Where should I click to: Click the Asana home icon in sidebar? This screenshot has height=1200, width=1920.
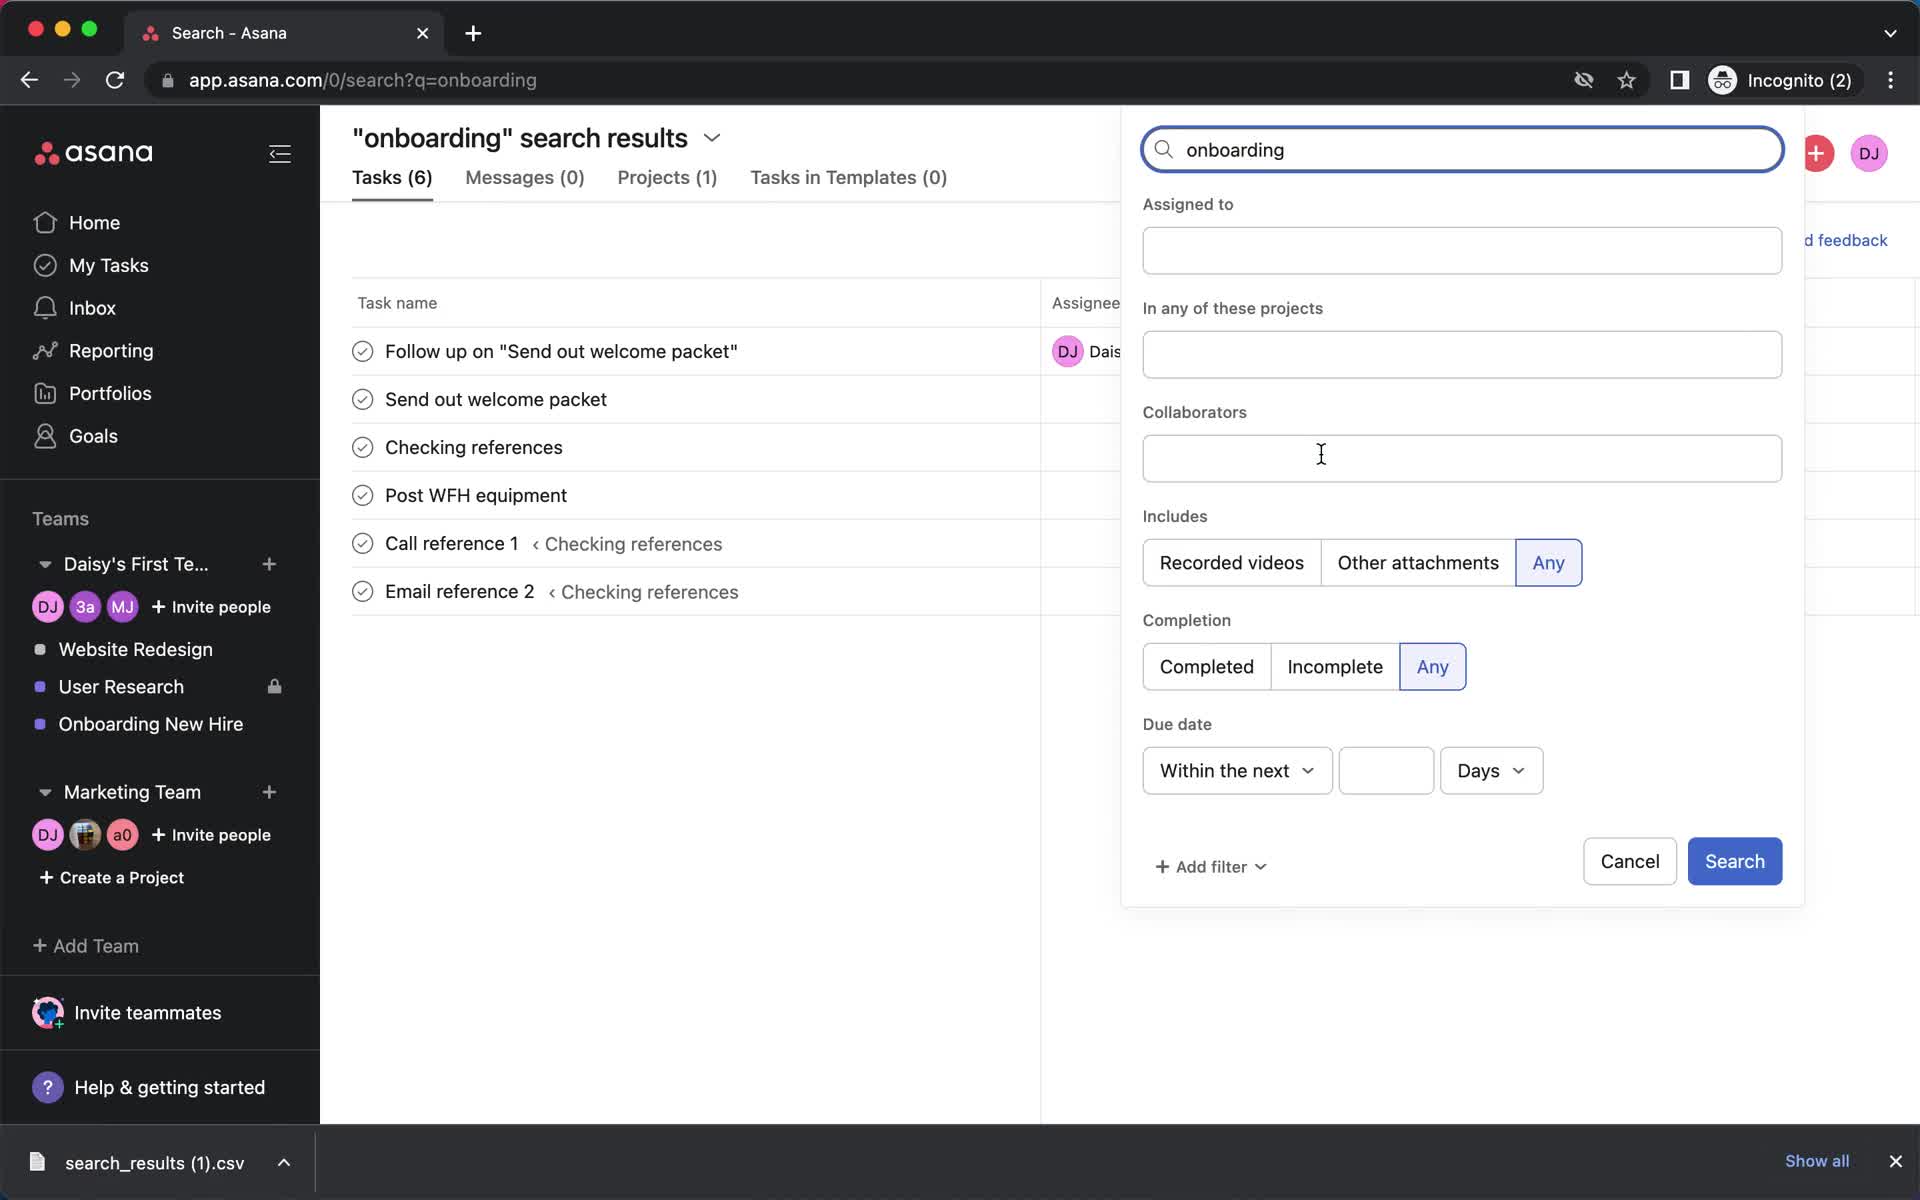point(91,152)
